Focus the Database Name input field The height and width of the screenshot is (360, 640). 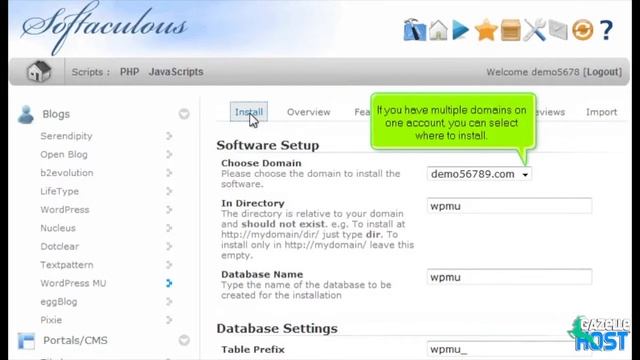tap(509, 277)
